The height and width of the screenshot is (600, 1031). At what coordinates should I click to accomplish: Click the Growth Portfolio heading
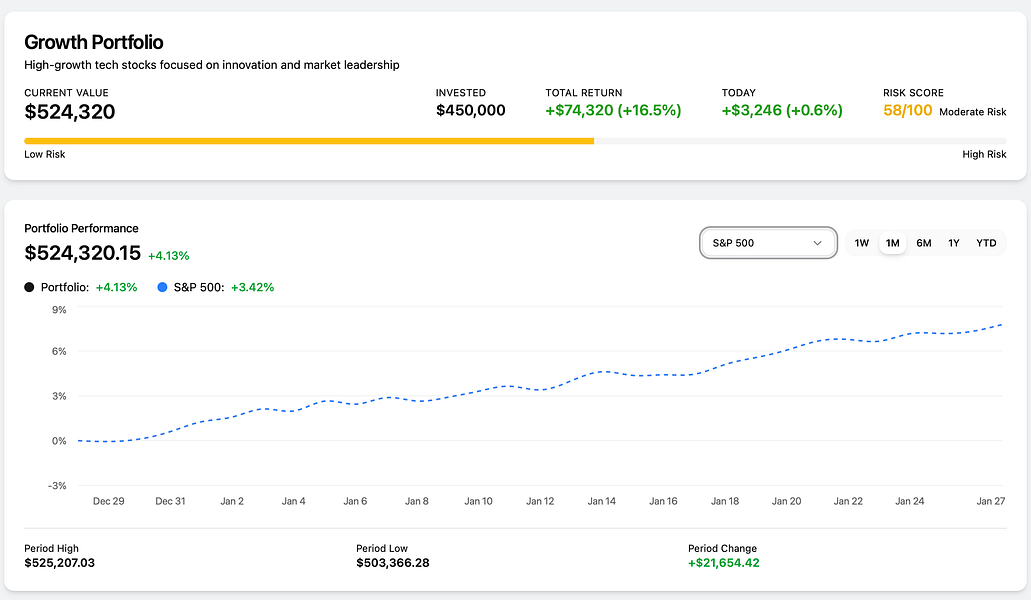click(94, 42)
